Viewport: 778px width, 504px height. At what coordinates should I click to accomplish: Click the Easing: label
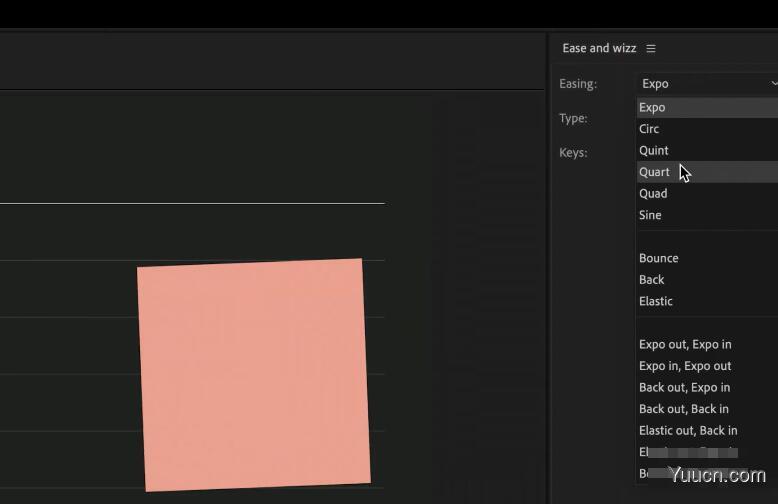click(578, 84)
